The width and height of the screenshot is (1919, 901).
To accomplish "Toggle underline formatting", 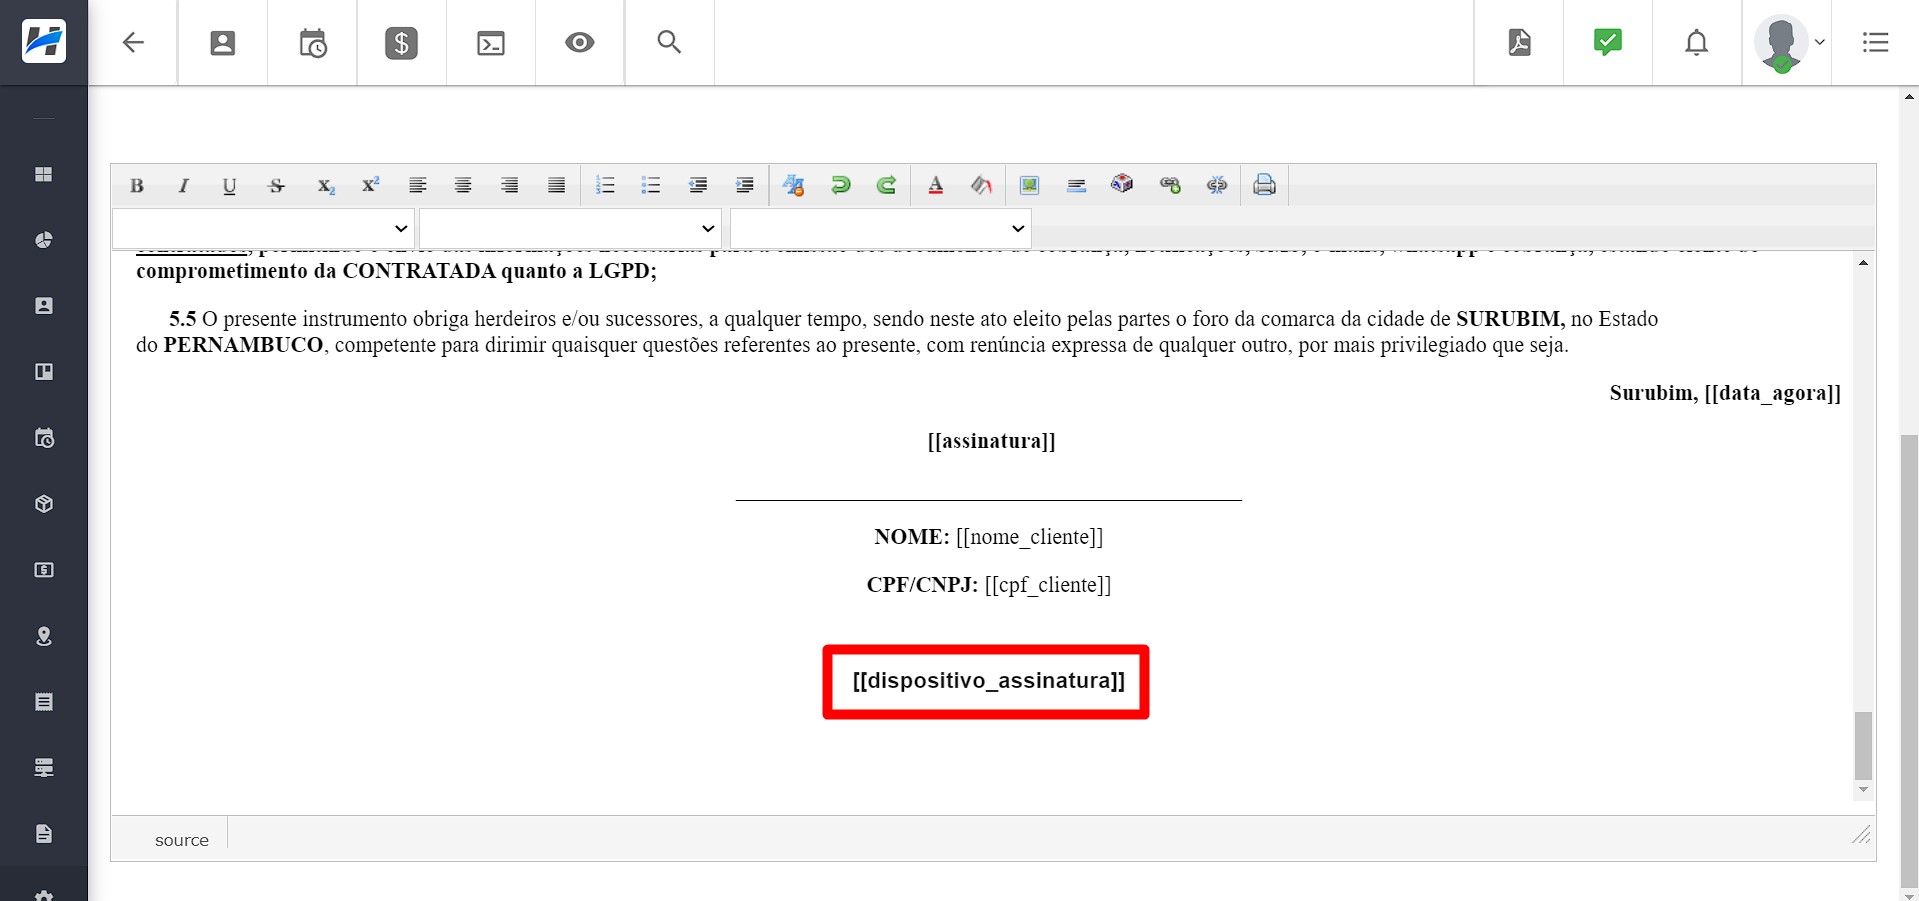I will tap(230, 186).
